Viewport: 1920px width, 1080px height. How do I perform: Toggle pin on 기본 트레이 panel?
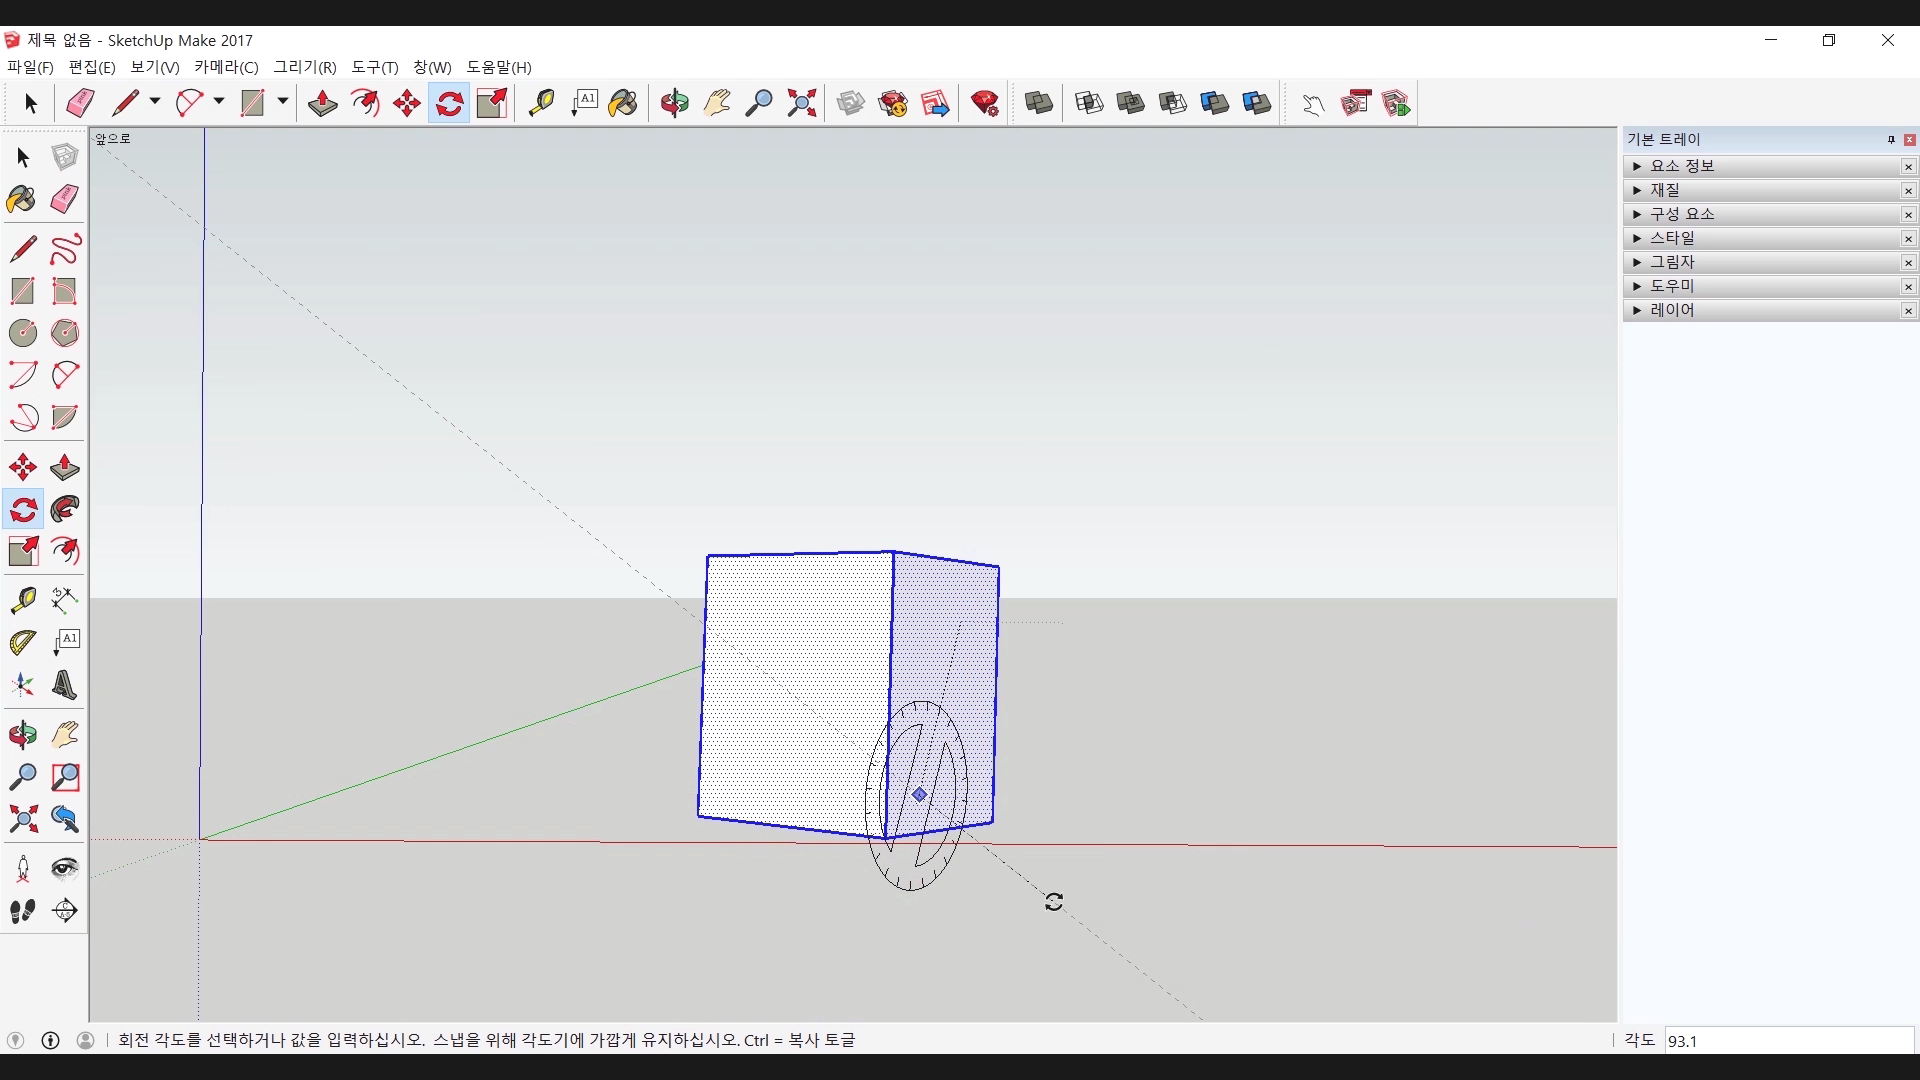pyautogui.click(x=1891, y=140)
